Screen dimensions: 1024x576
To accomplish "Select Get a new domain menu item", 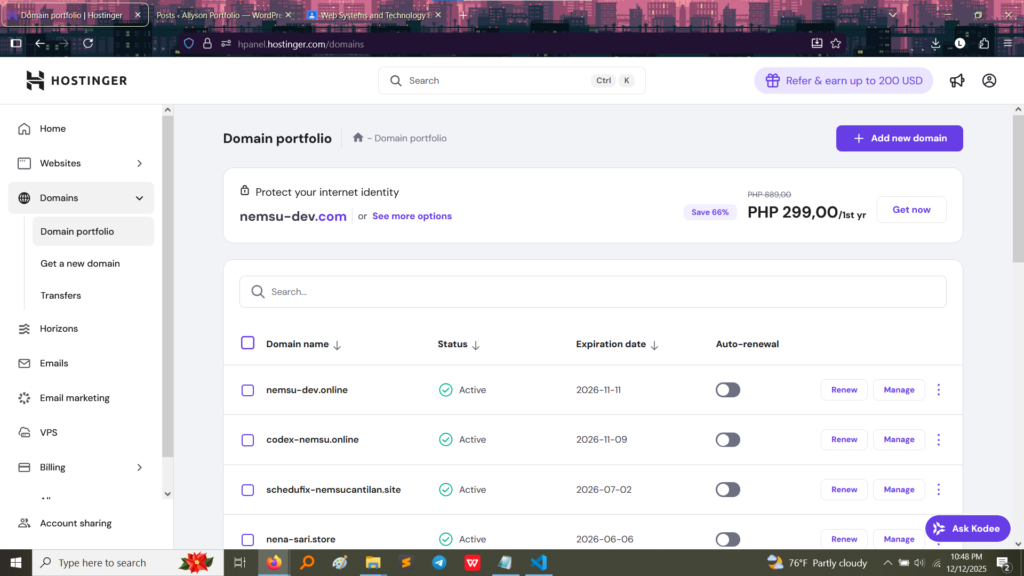I will click(80, 264).
